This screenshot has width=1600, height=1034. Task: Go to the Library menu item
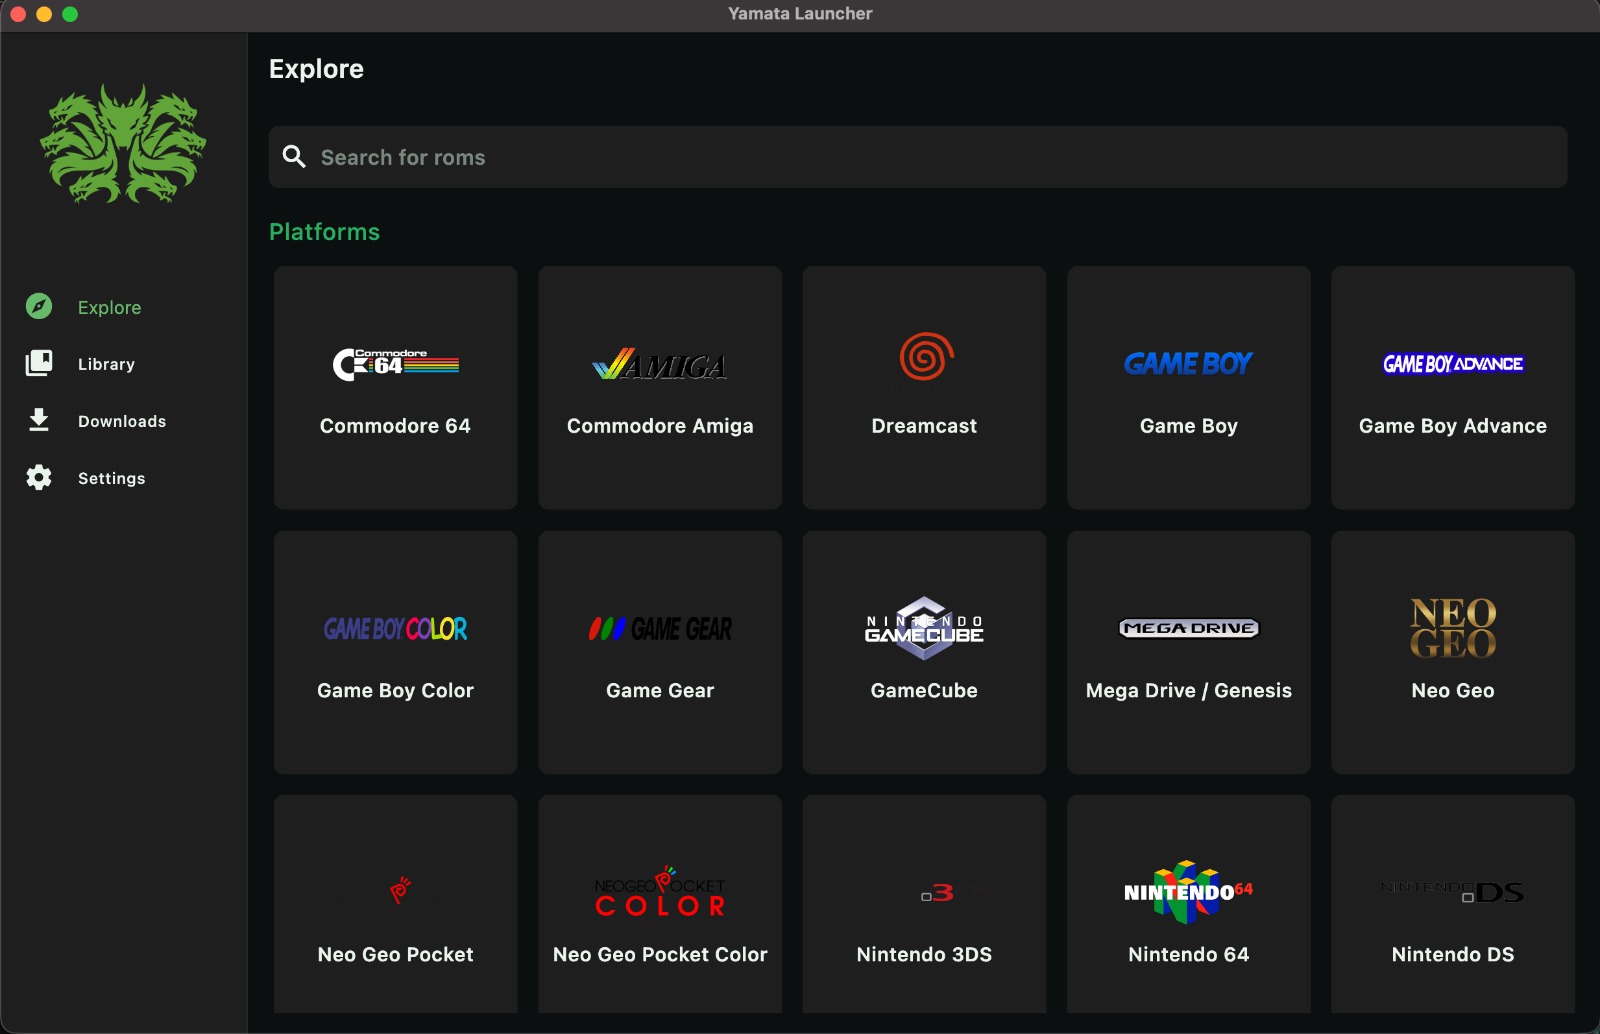(x=106, y=364)
